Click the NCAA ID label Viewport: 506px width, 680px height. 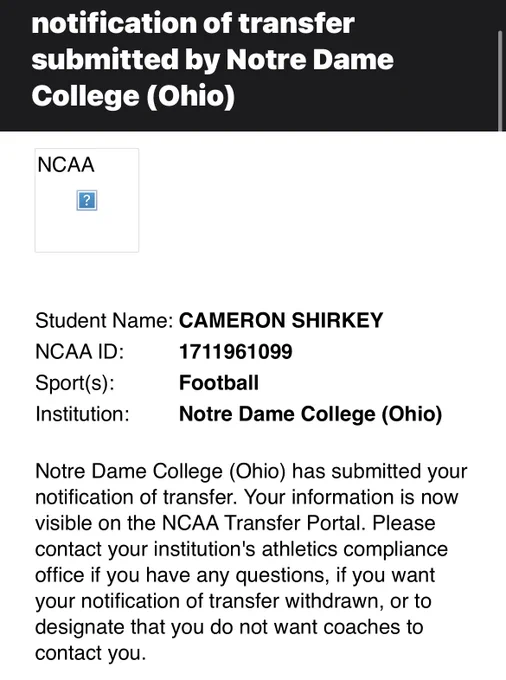(80, 352)
